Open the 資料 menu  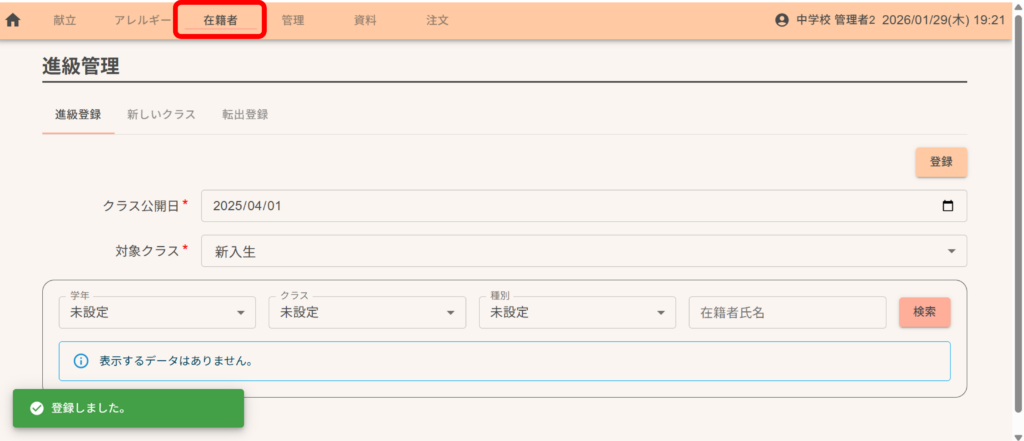365,20
